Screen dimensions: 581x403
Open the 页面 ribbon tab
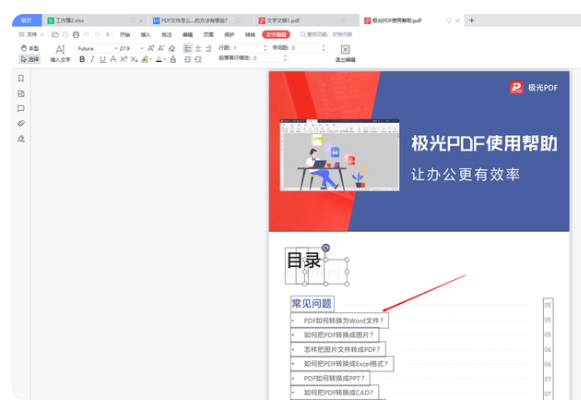(x=208, y=34)
